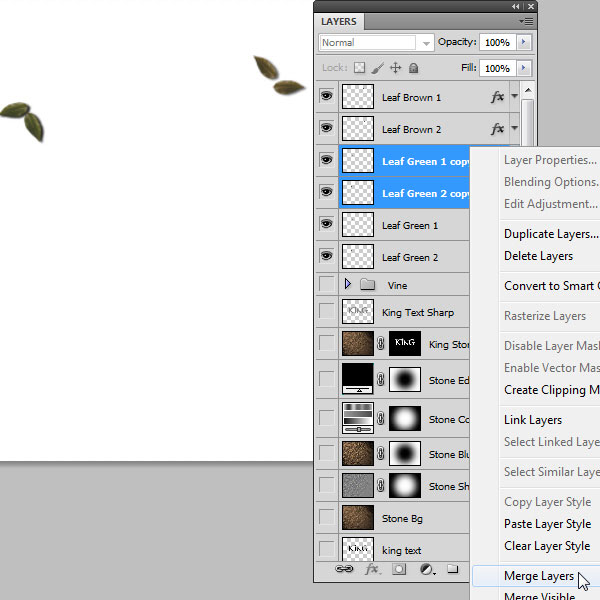Select the King Text Sharp layer thumbnail
This screenshot has width=600, height=600.
coord(358,311)
